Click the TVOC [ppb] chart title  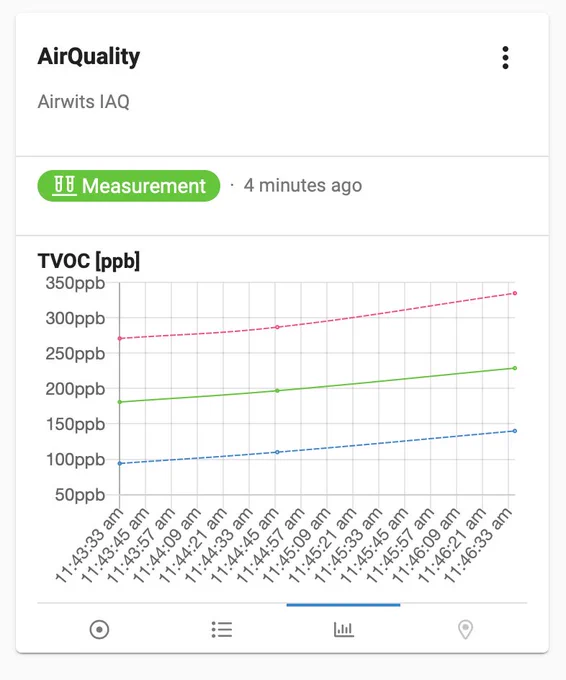pos(89,261)
